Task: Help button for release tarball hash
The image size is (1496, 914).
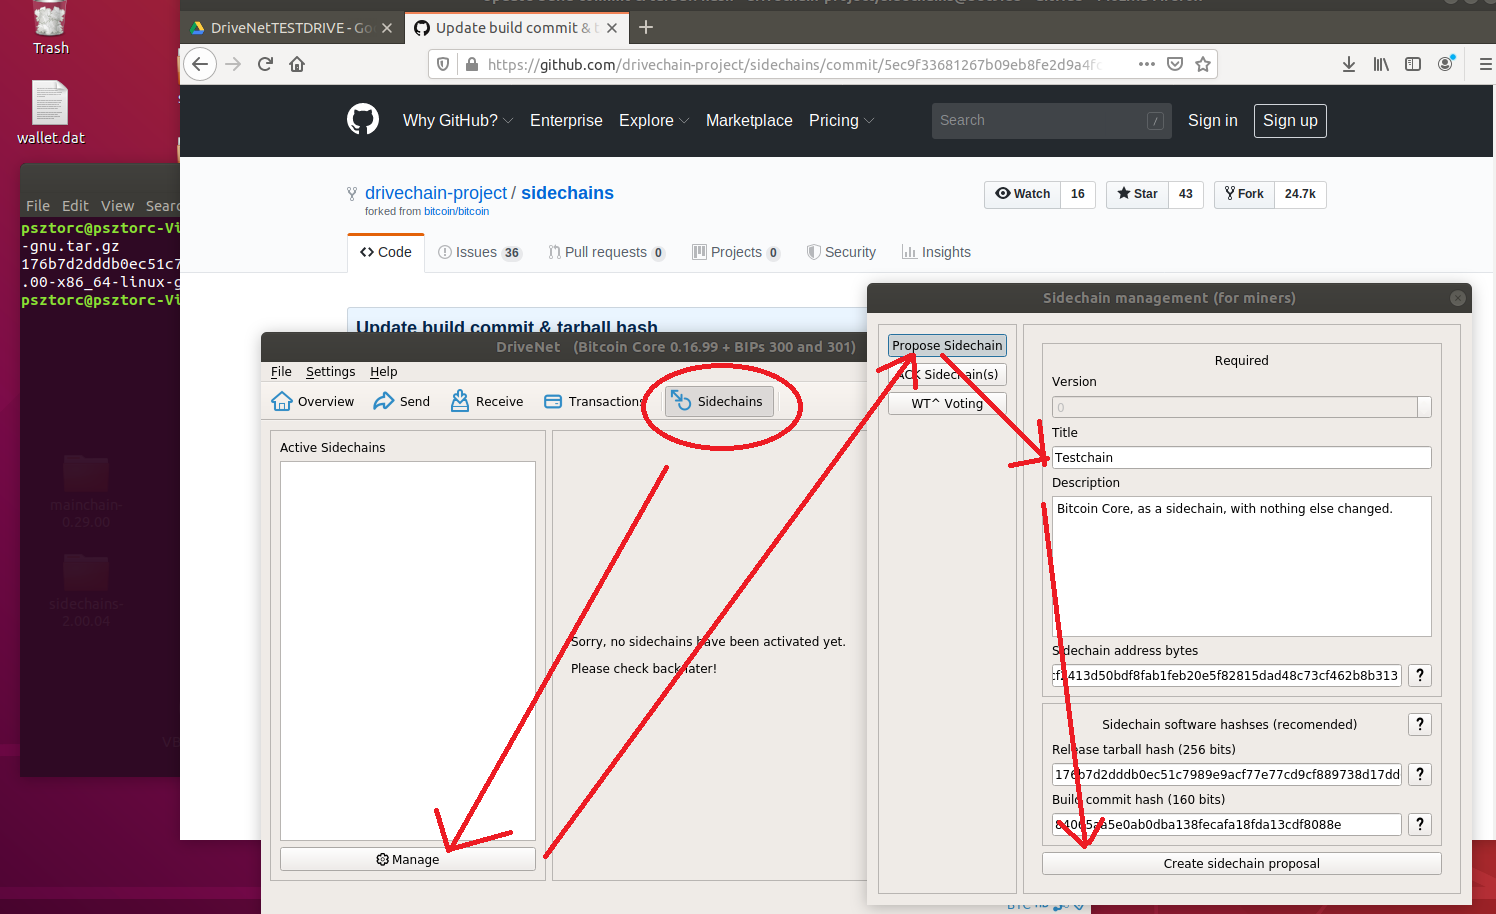Action: pyautogui.click(x=1420, y=774)
